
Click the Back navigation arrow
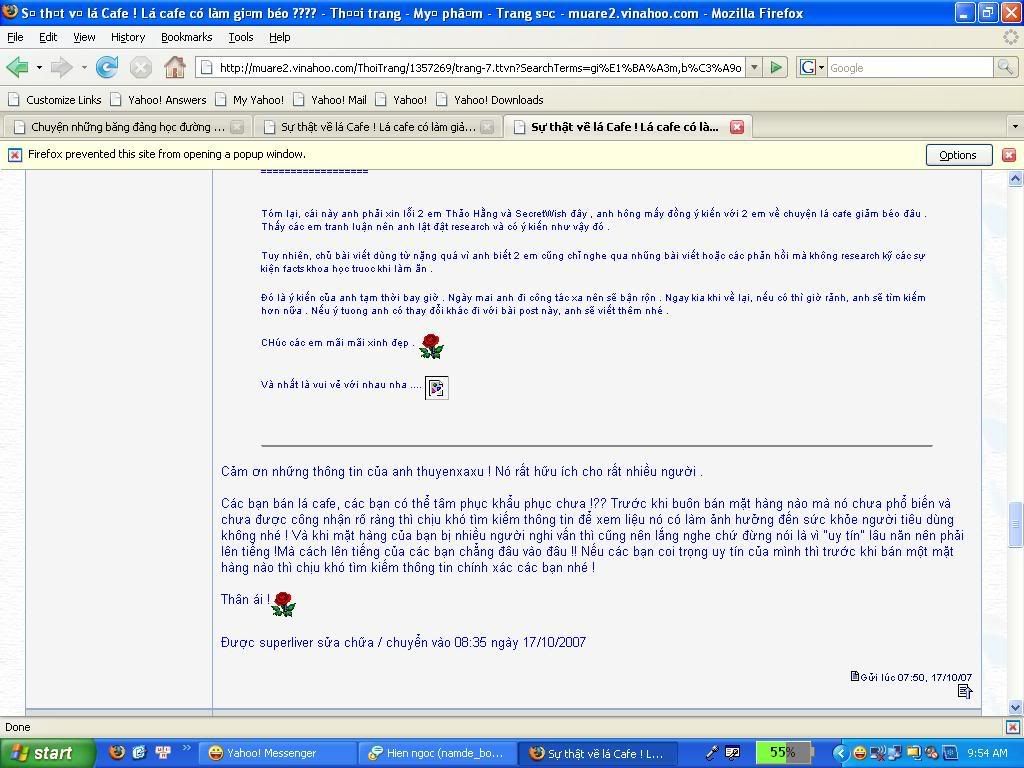point(17,68)
